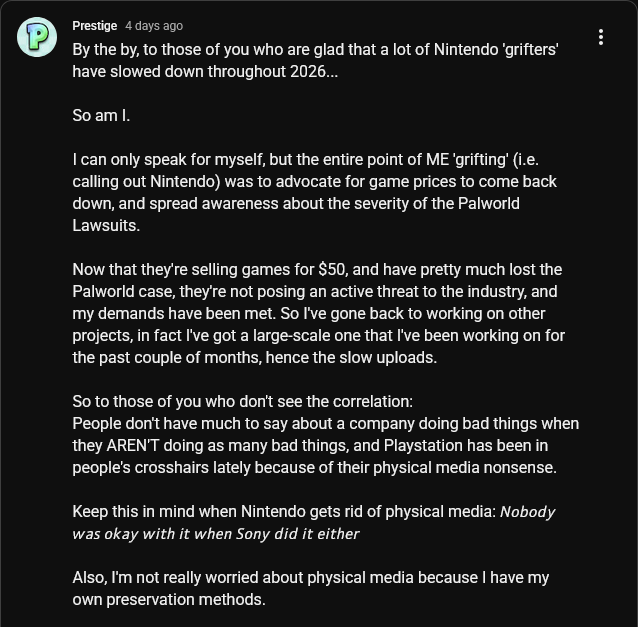This screenshot has width=638, height=627.
Task: Click the Prestige channel avatar with letter P
Action: [37, 37]
